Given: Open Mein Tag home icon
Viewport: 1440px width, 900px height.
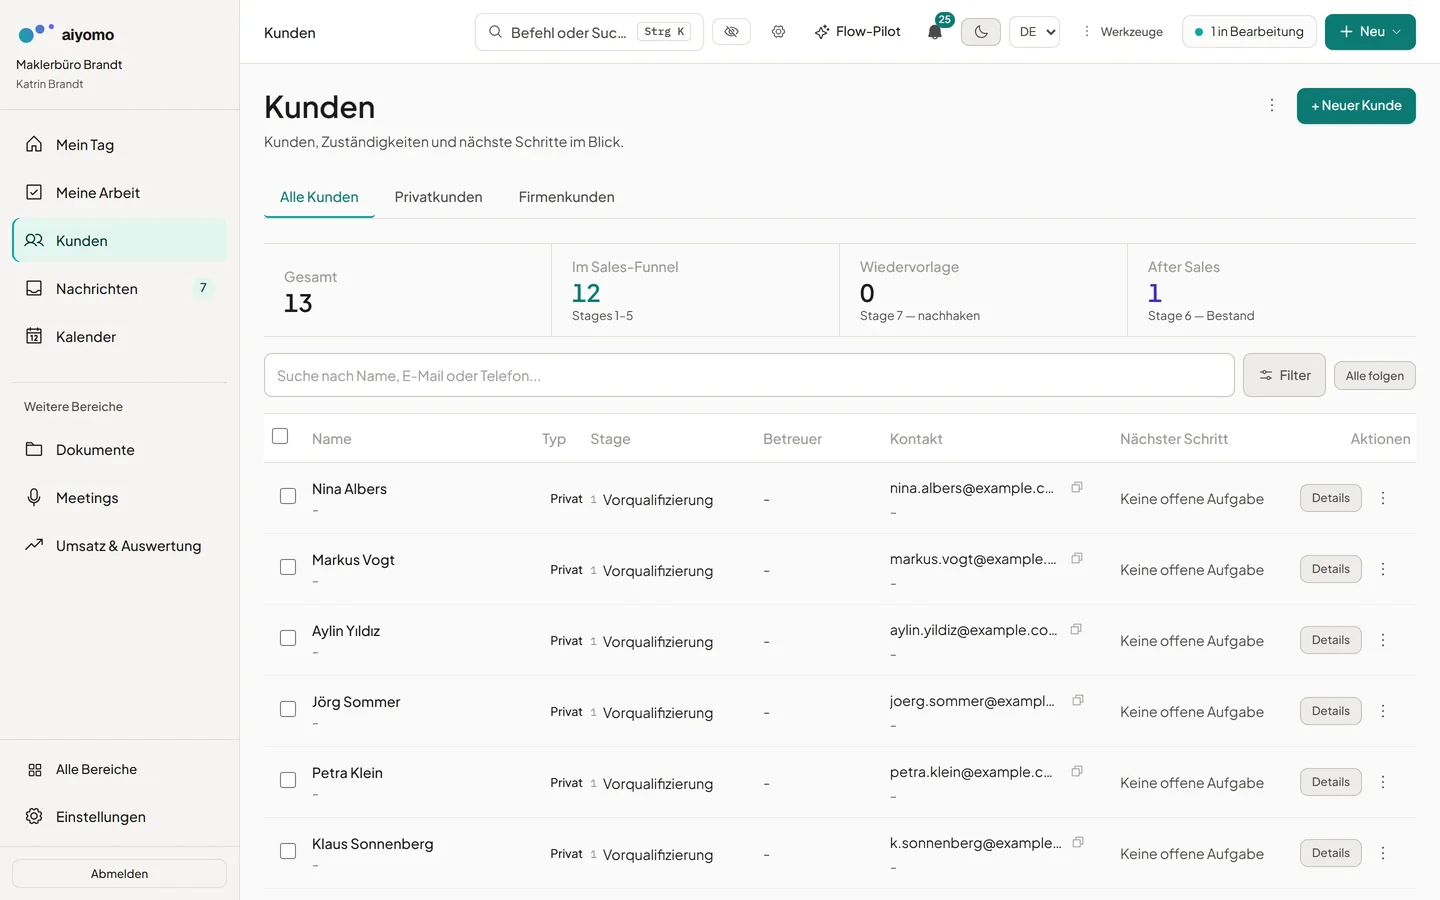Looking at the screenshot, I should [x=34, y=144].
